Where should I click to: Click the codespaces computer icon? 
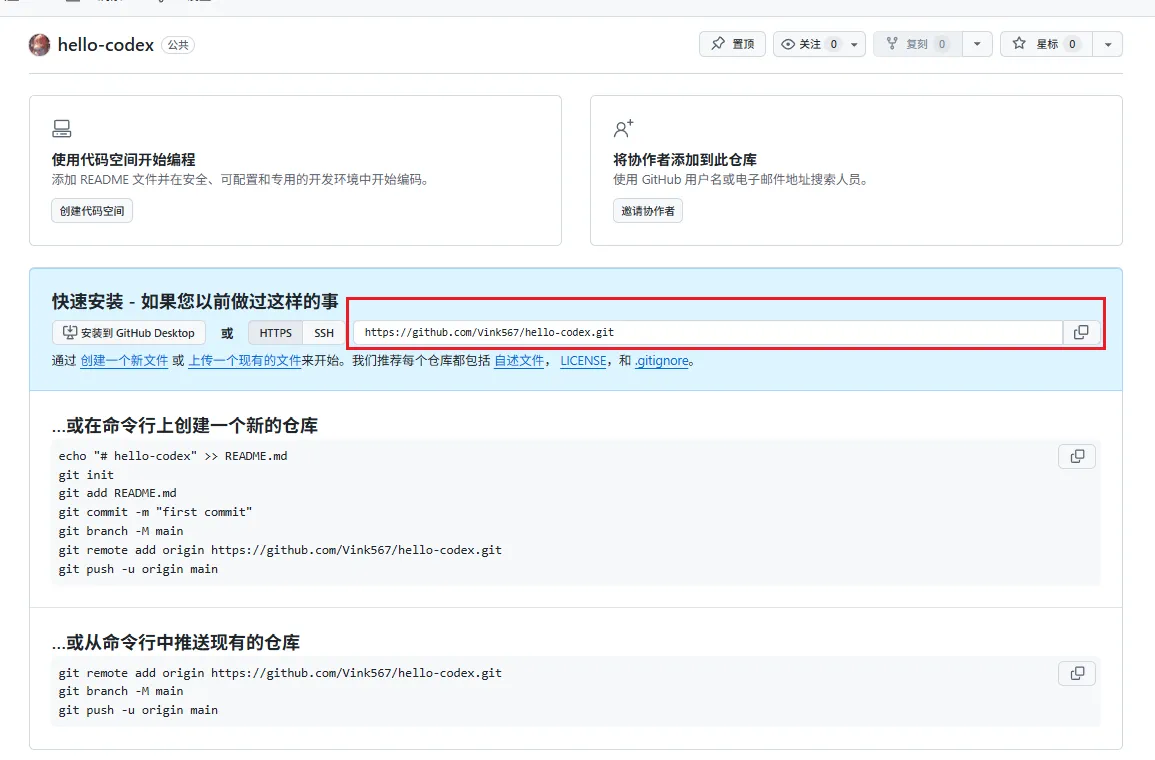(62, 129)
